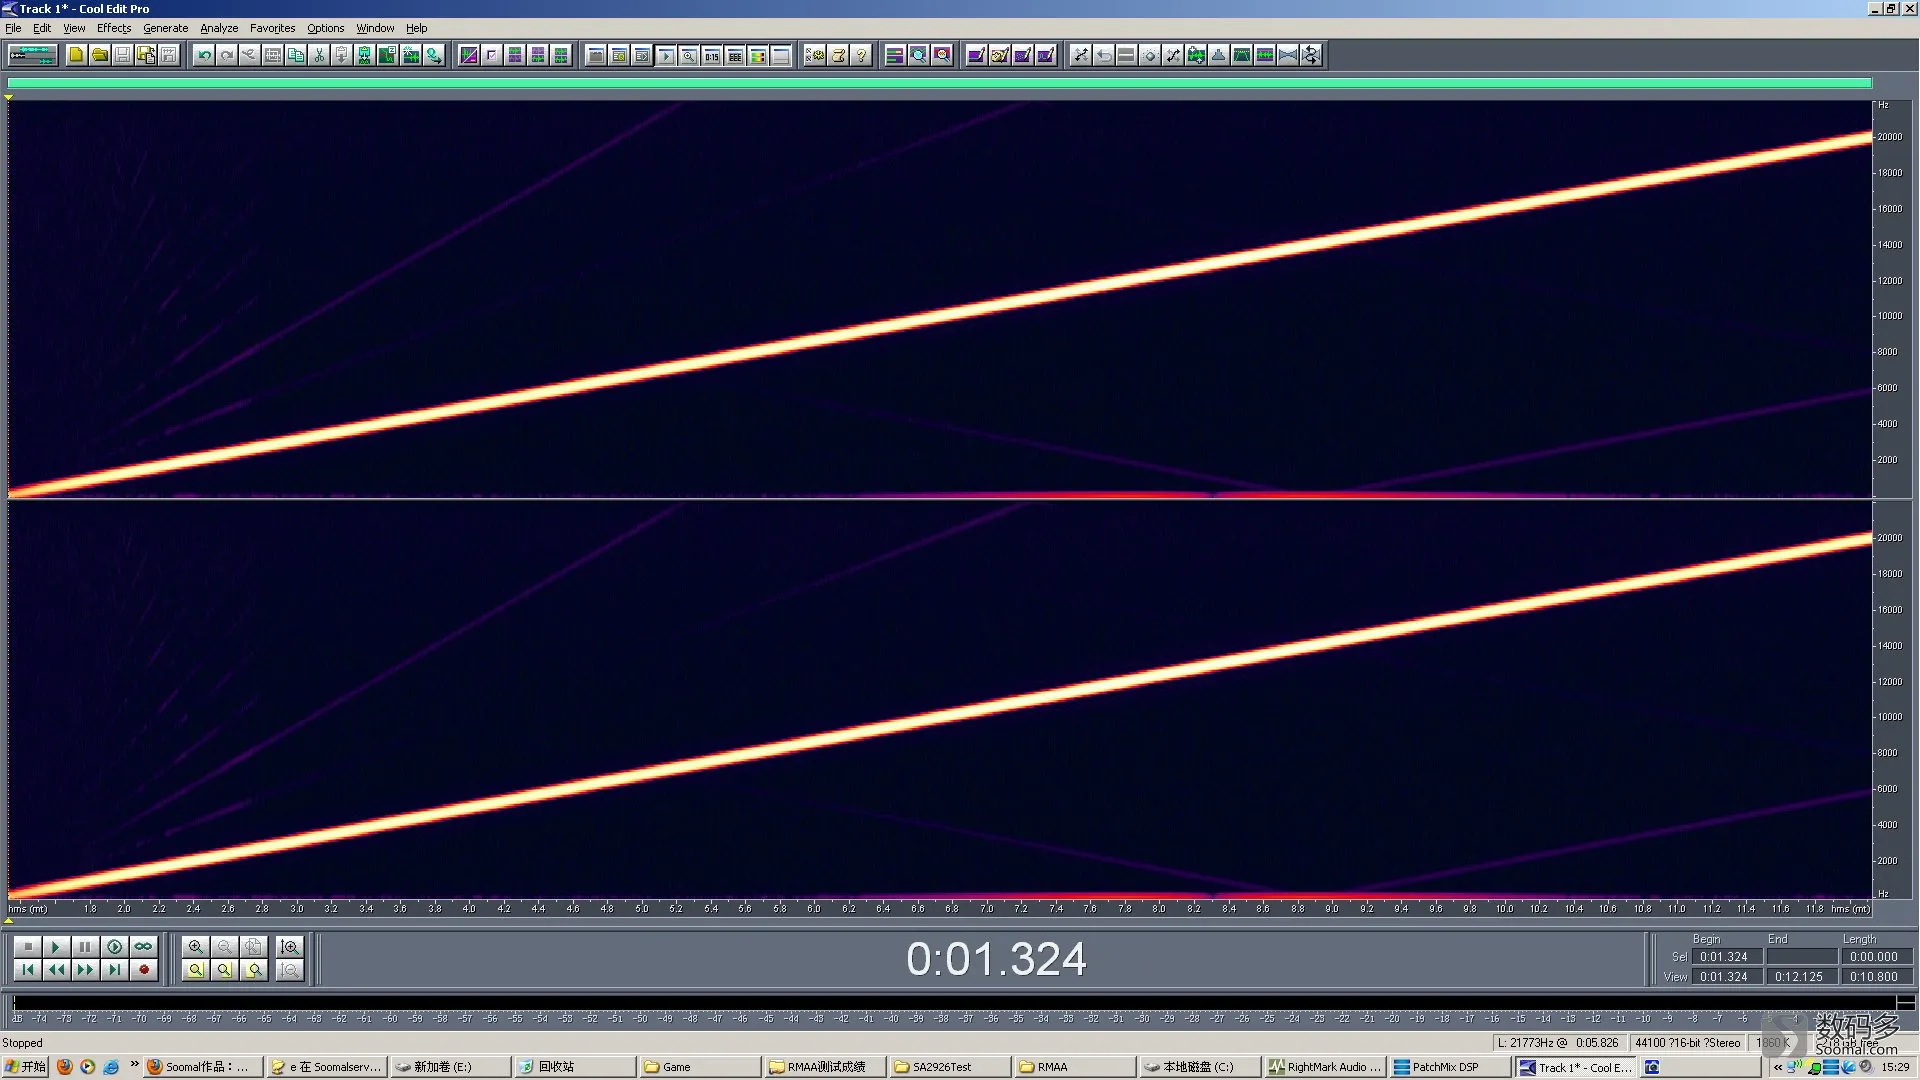Click the Cut scissors icon
Screen dimensions: 1920x1080
click(319, 55)
